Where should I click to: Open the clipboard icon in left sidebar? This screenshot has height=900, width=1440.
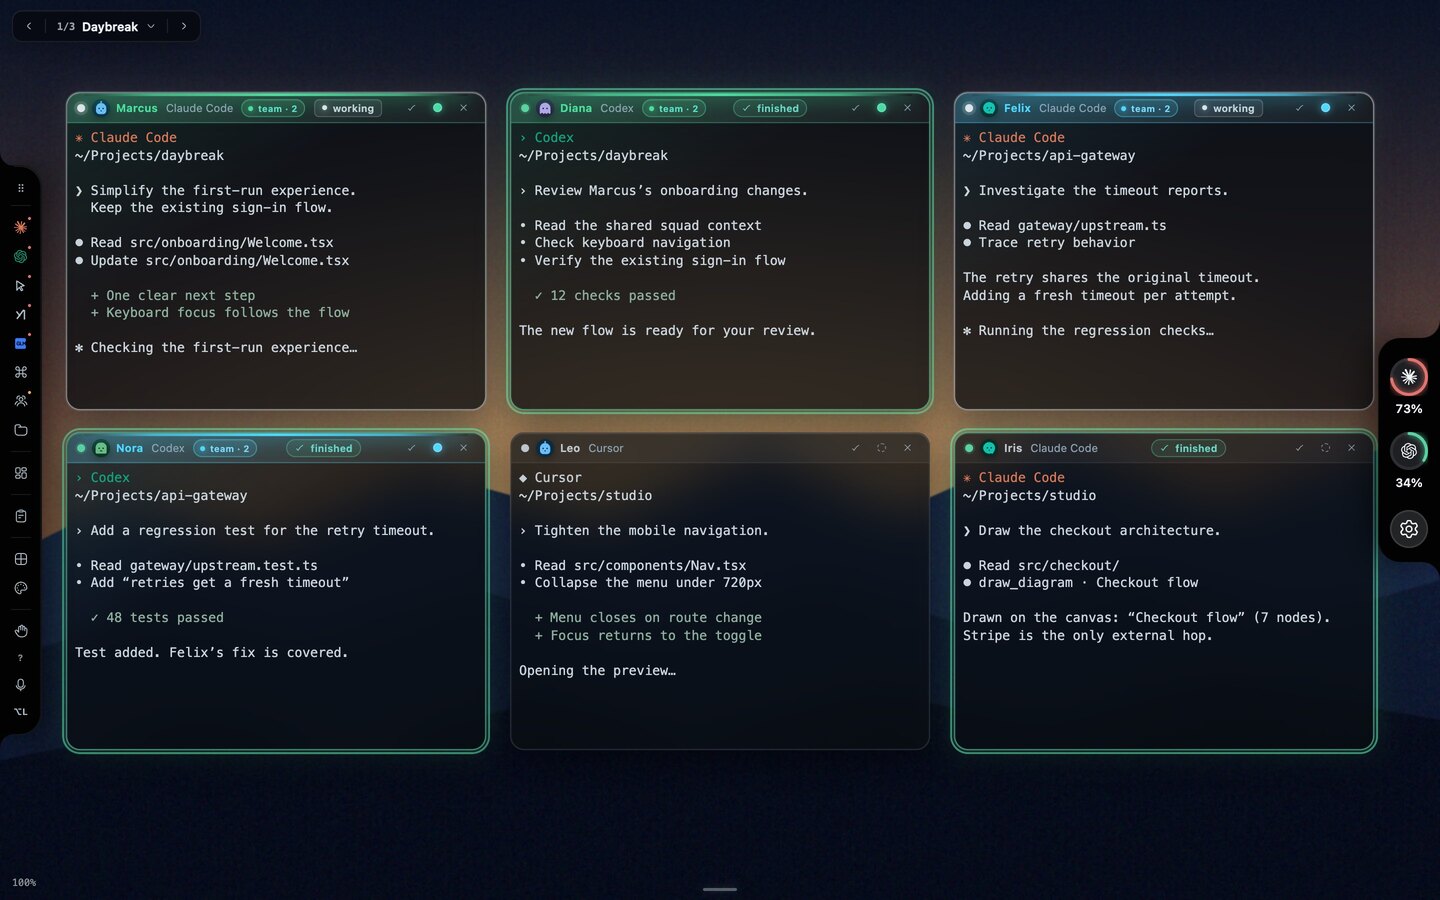coord(20,516)
